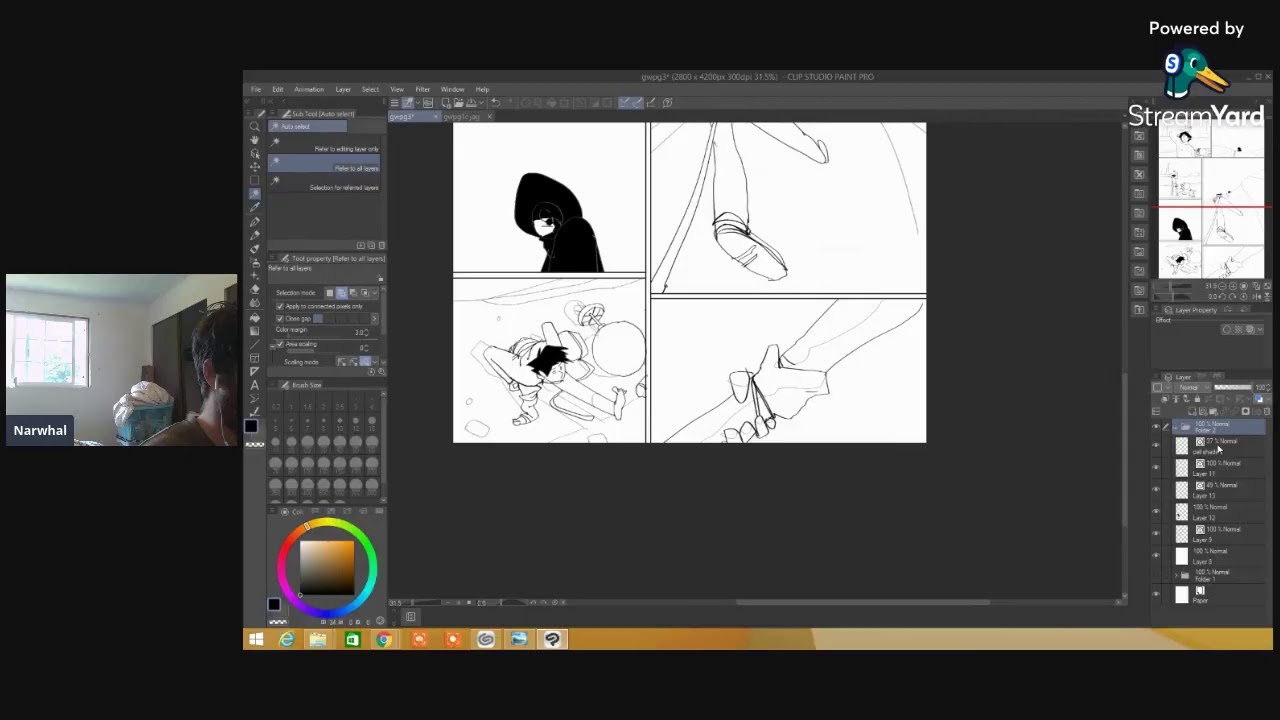Select the Text tool
The image size is (1280, 720).
point(254,385)
